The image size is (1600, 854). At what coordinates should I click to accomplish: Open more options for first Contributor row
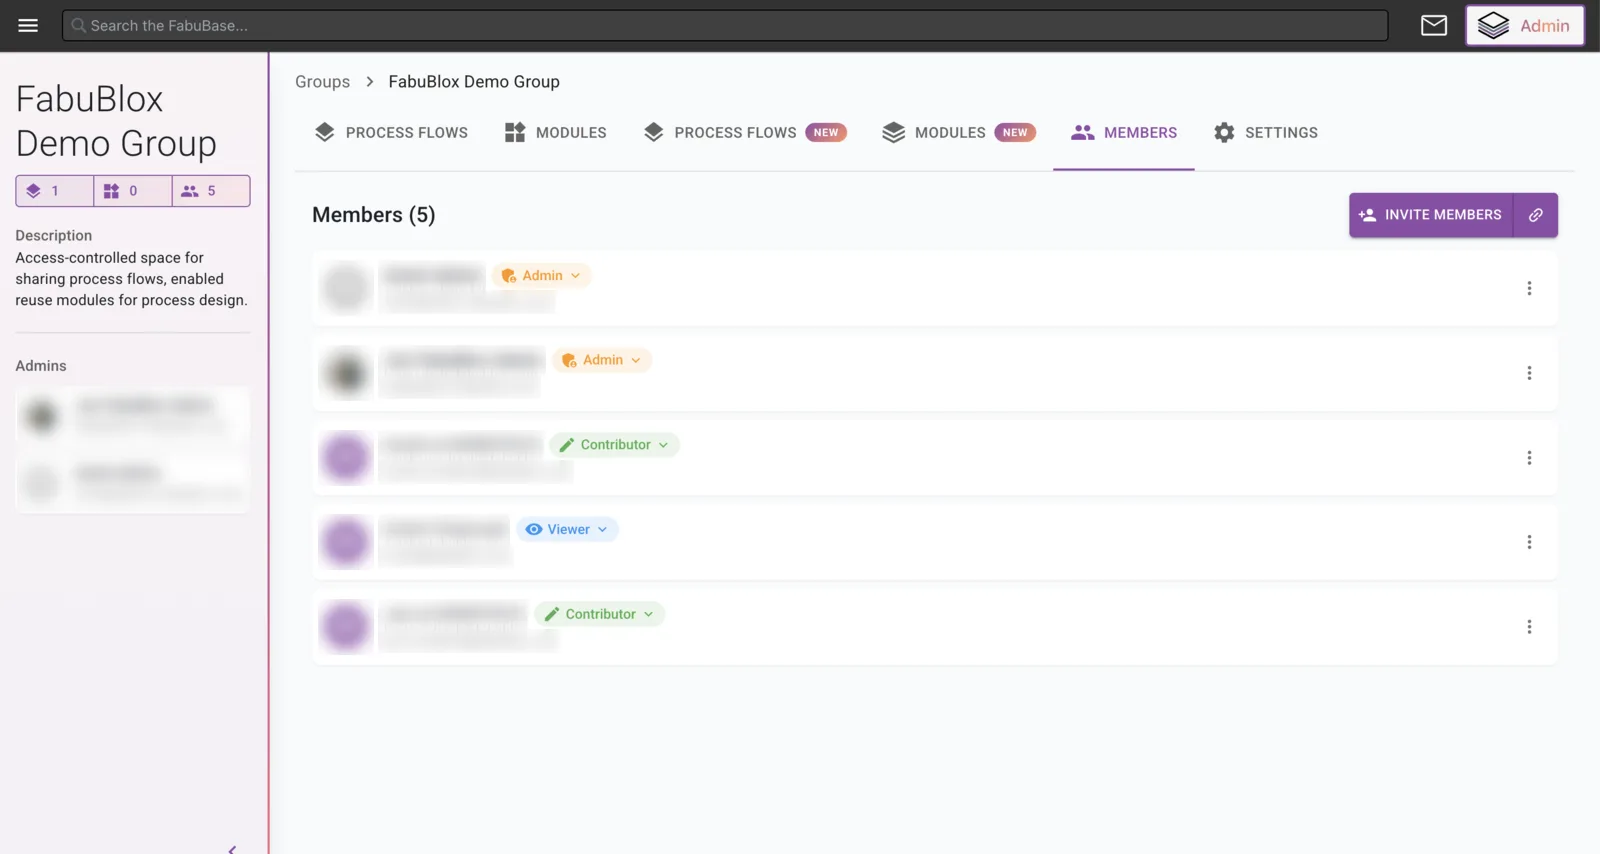[1529, 458]
